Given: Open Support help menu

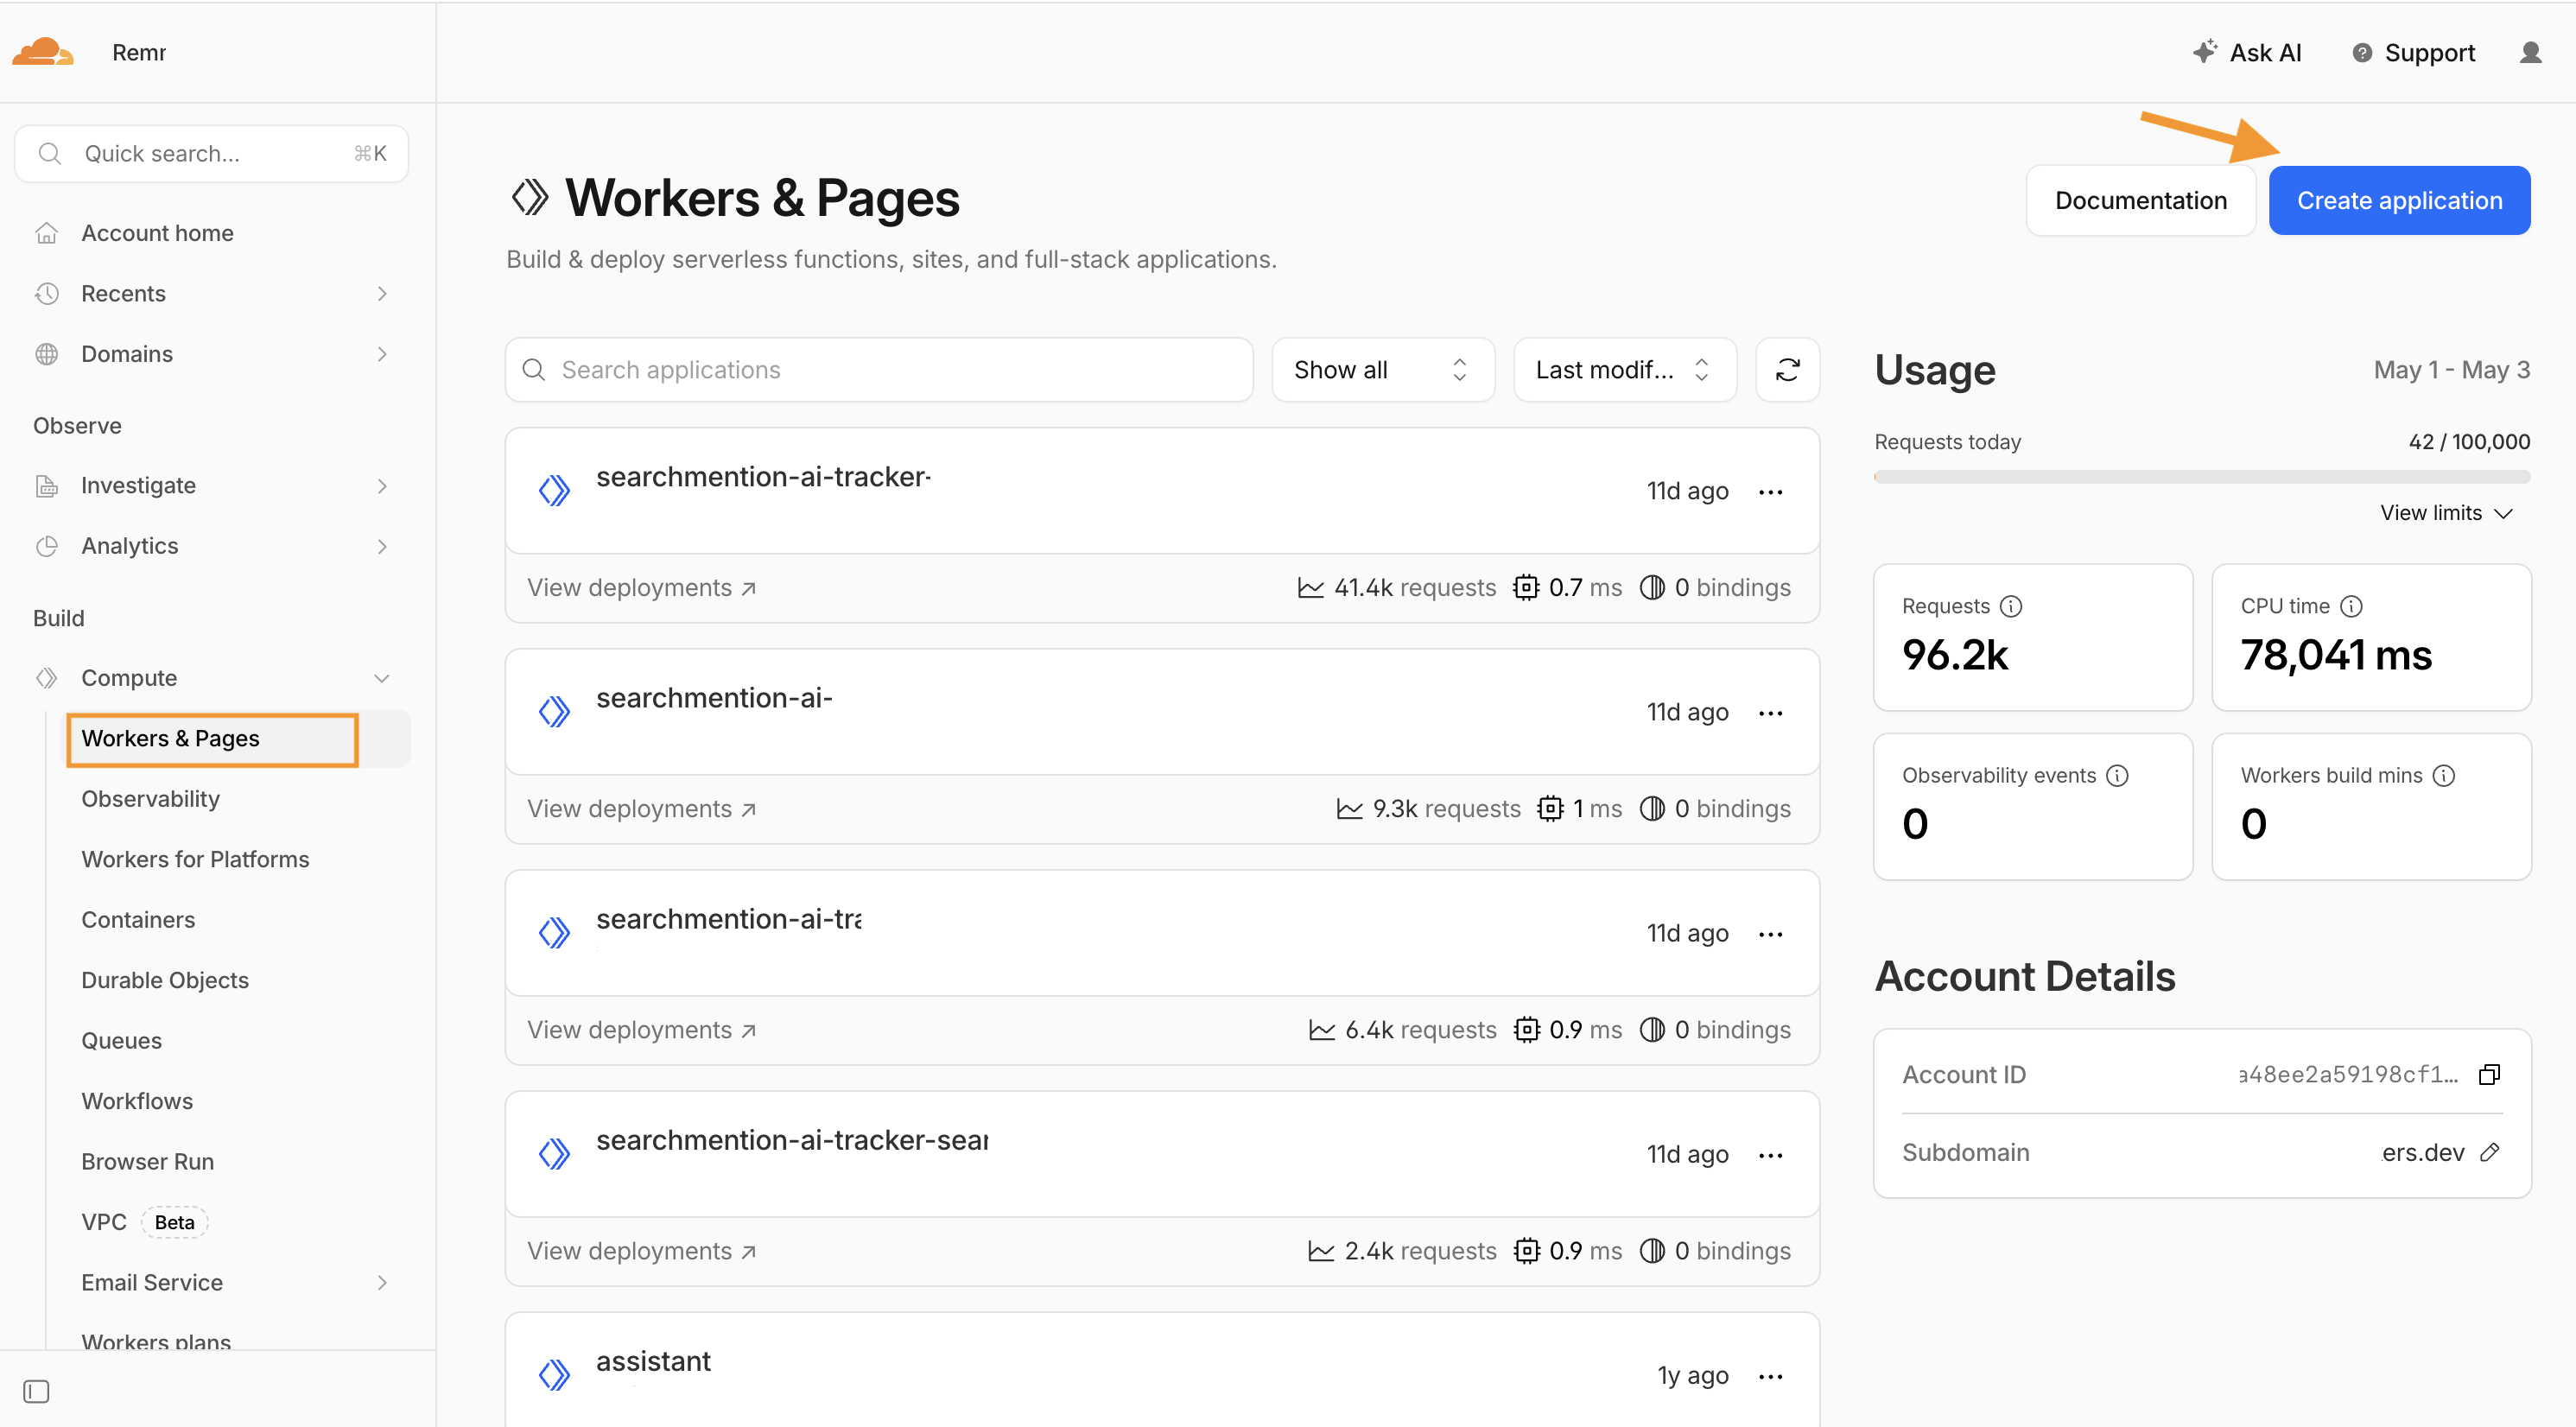Looking at the screenshot, I should point(2413,53).
